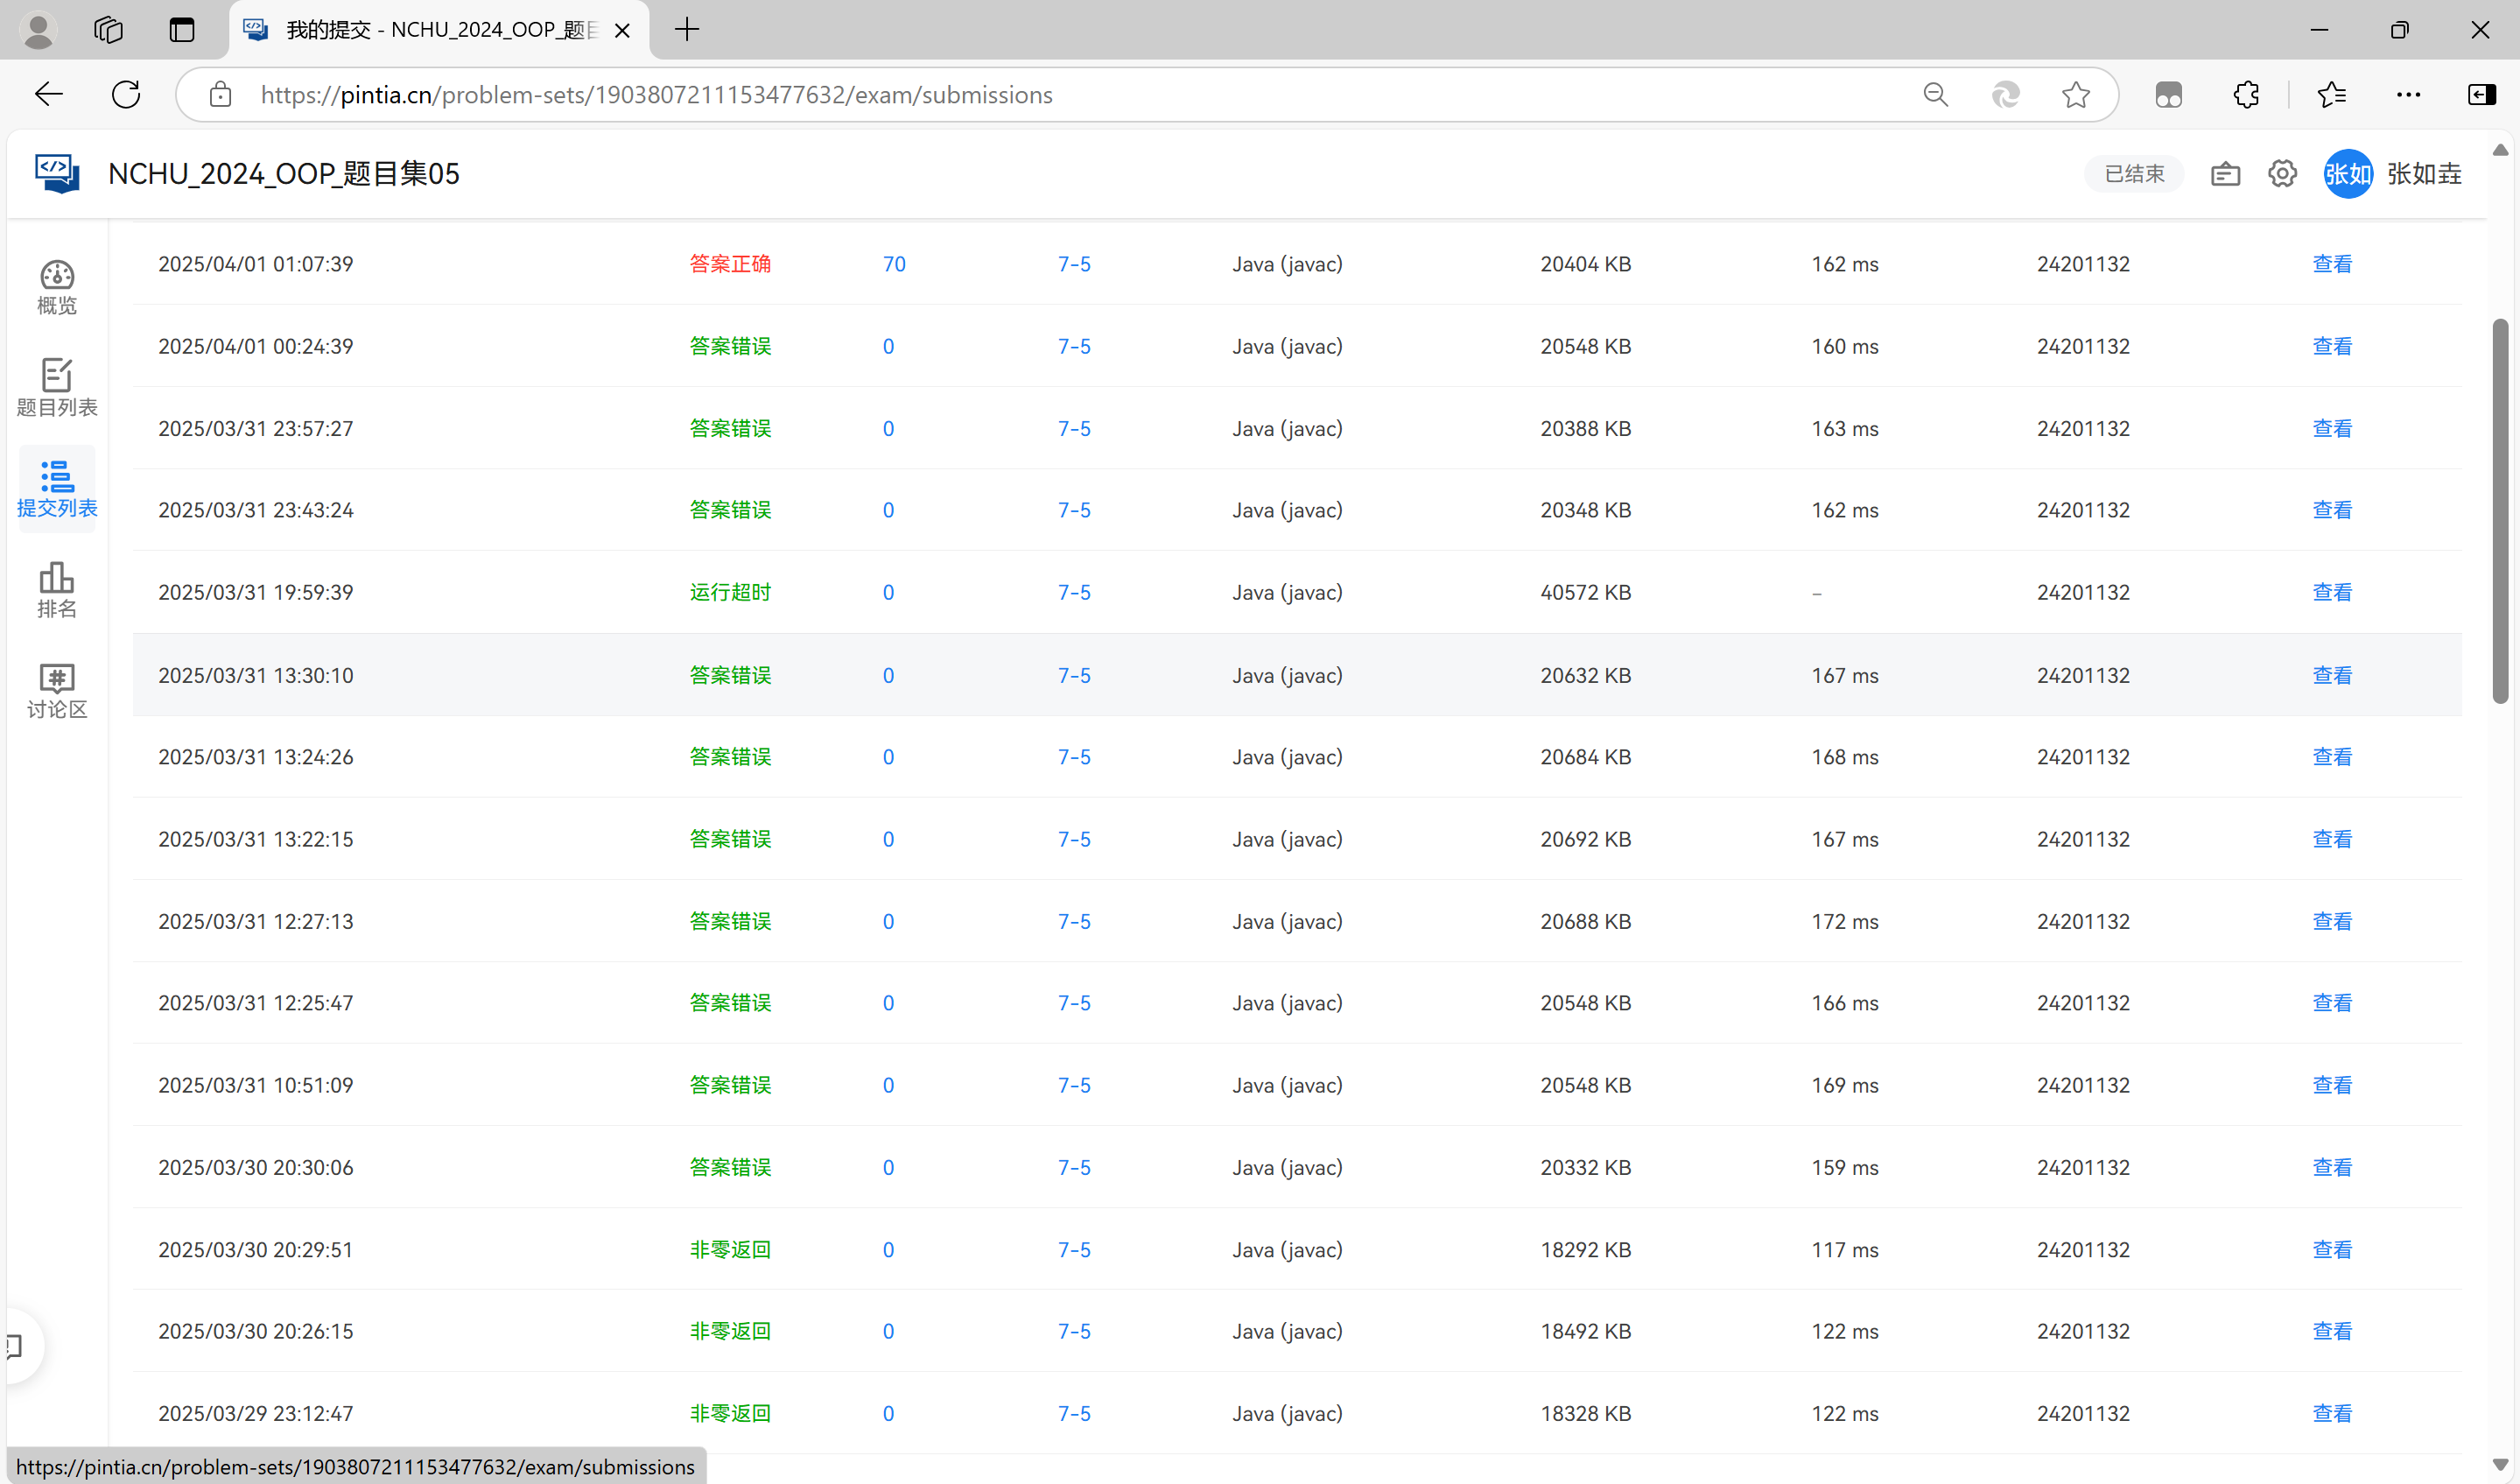This screenshot has height=1484, width=2520.
Task: Click the 7-5 link in the 运行超时 row
Action: pyautogui.click(x=1074, y=593)
